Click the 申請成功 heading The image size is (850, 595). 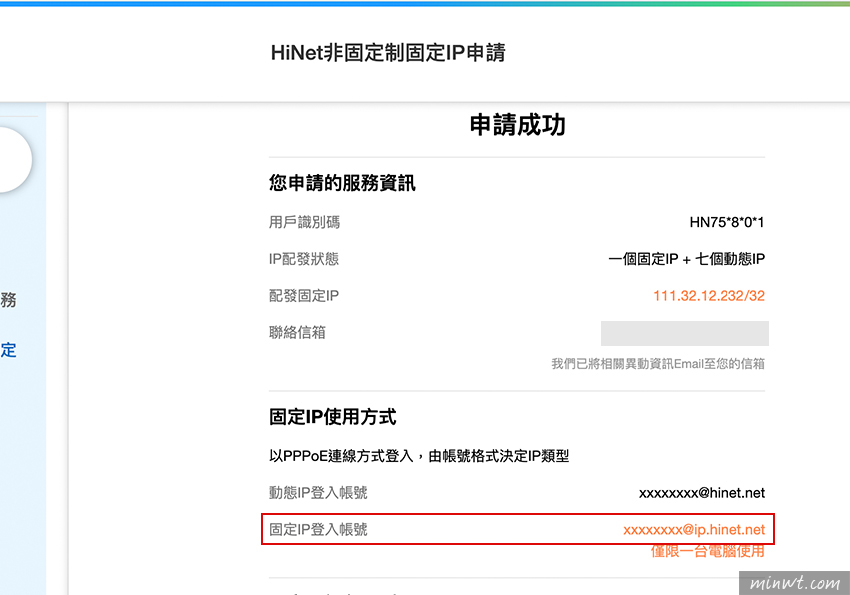[x=517, y=125]
